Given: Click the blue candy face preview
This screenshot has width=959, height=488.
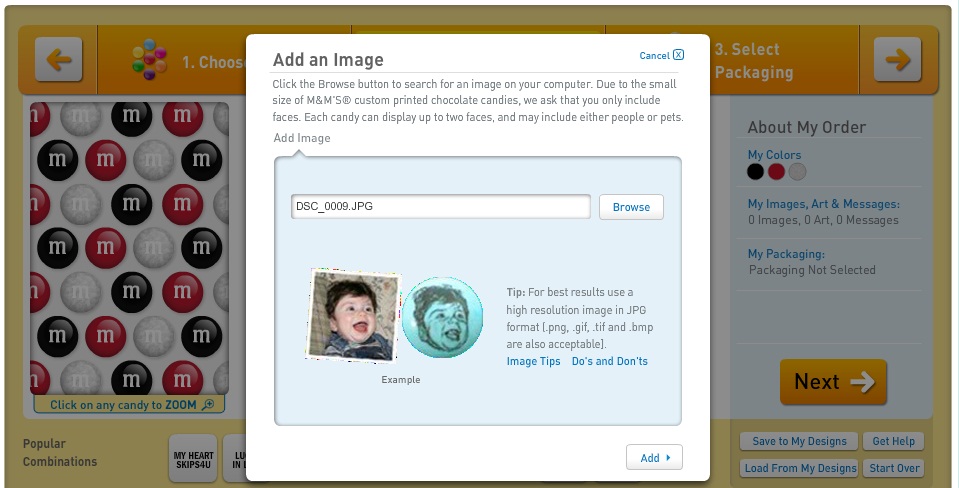Looking at the screenshot, I should [442, 317].
